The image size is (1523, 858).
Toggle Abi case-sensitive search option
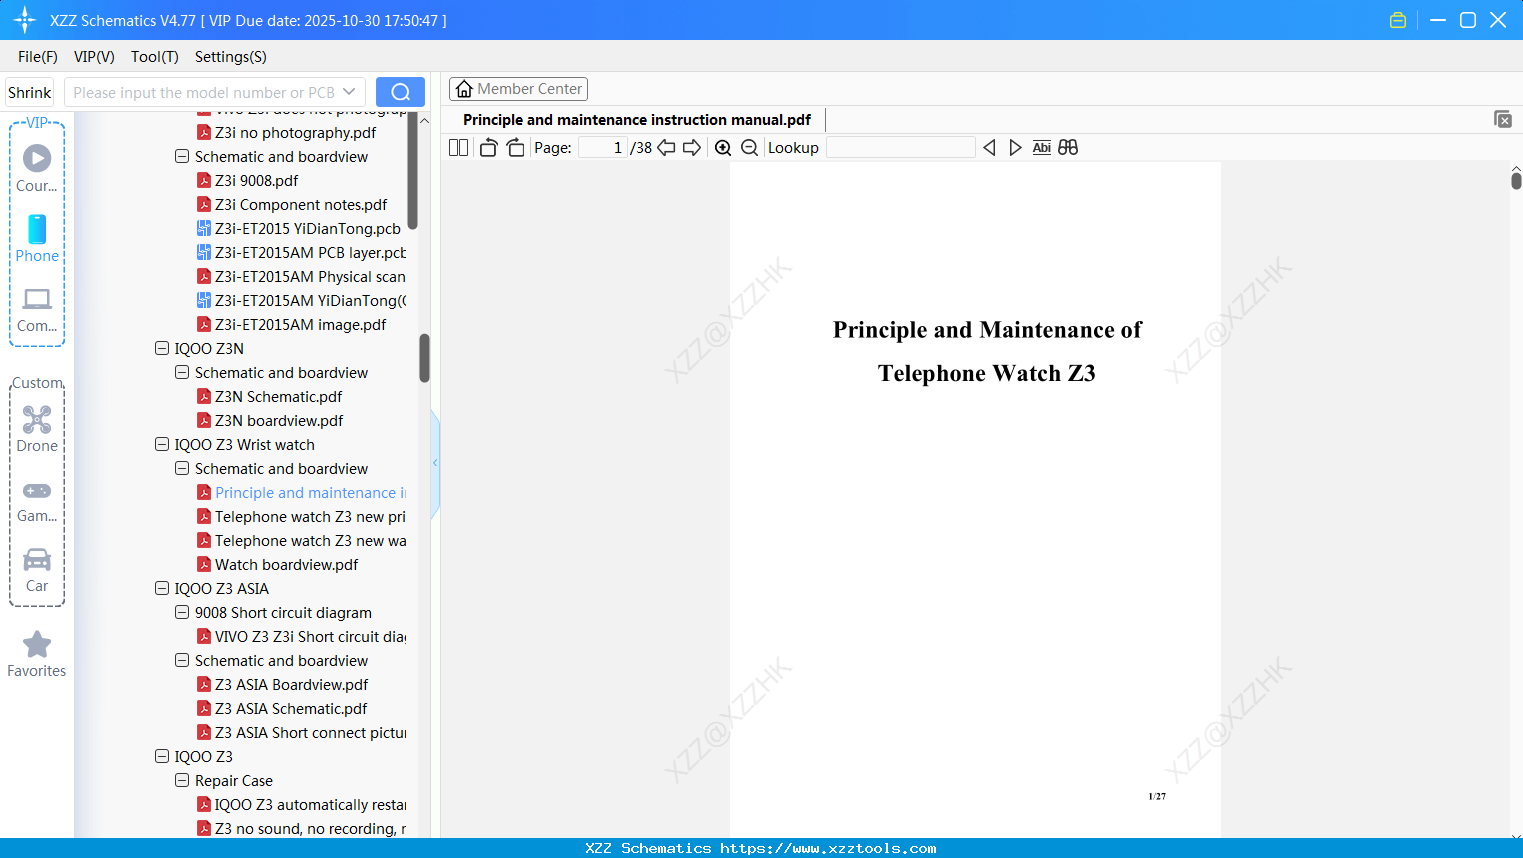(1041, 147)
